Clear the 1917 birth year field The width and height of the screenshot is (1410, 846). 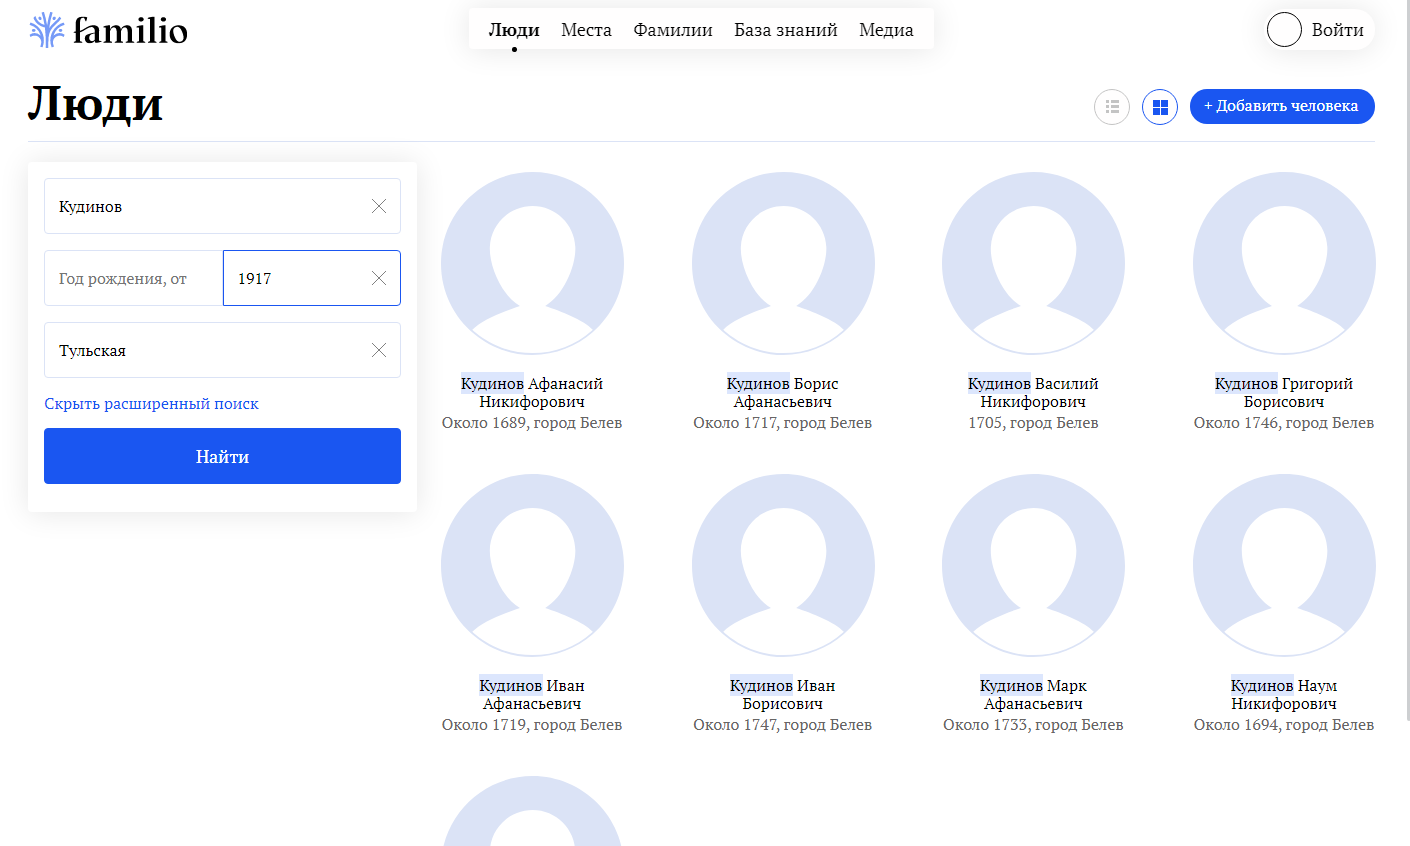pos(379,278)
